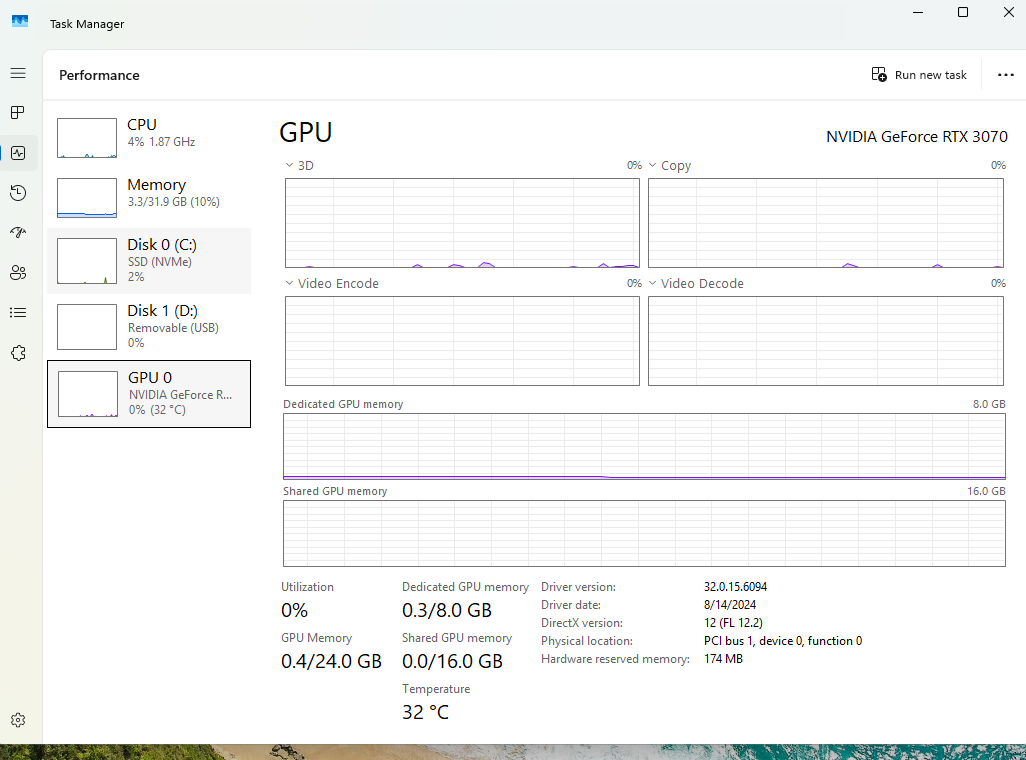Viewport: 1026px width, 760px height.
Task: Switch to the Users page icon
Action: (17, 273)
